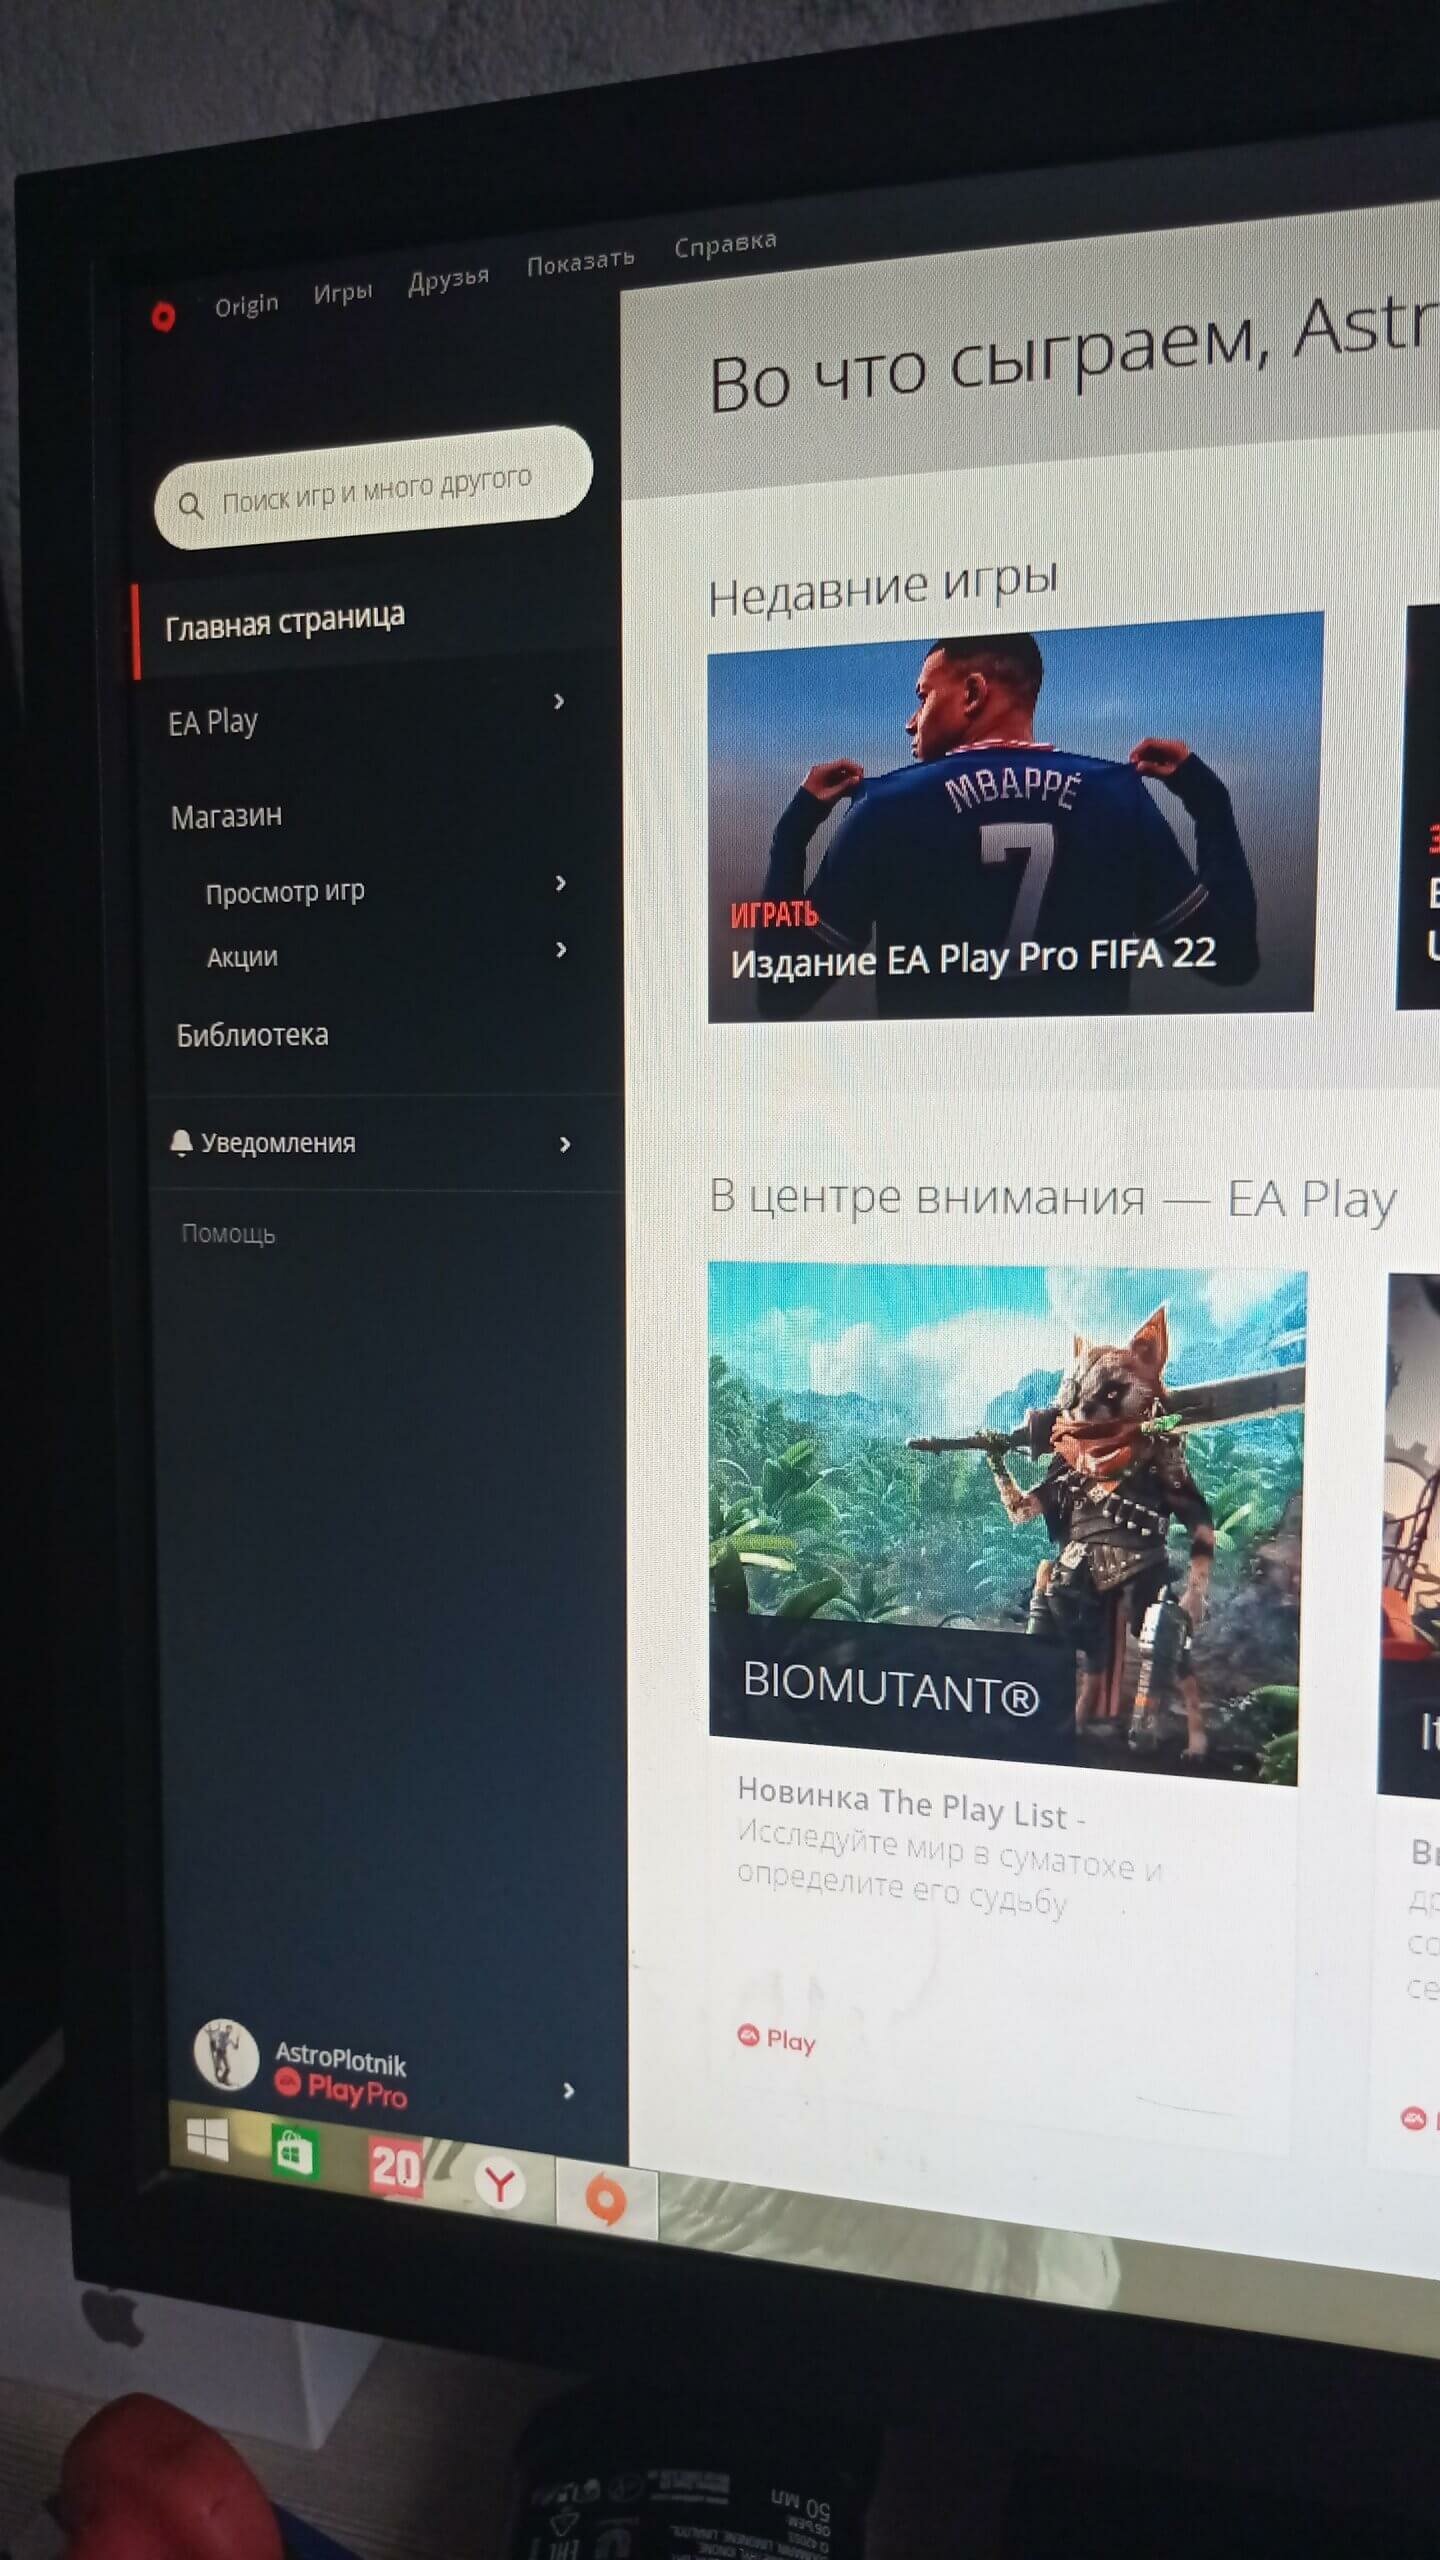Viewport: 1440px width, 2560px height.
Task: Expand the Акции chevron
Action: pyautogui.click(x=560, y=950)
